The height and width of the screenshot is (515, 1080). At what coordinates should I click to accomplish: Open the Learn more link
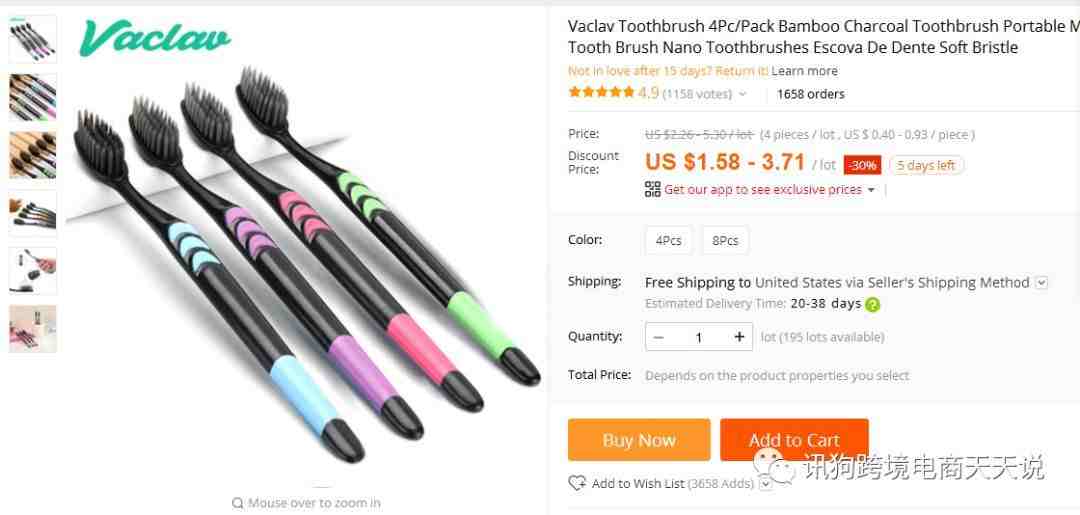click(804, 71)
